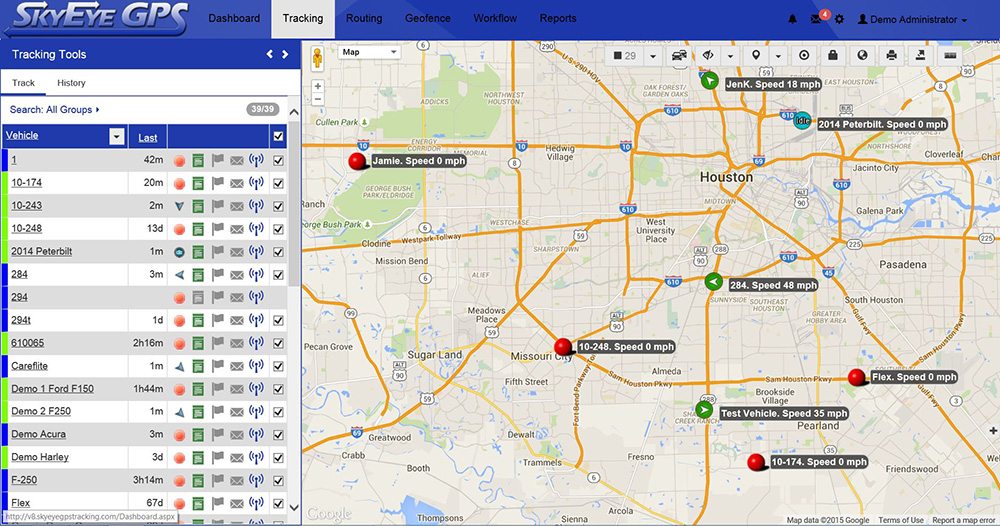Screen dimensions: 1000x526
Task: Click the ruler measure icon in map toolbar
Action: click(x=950, y=56)
